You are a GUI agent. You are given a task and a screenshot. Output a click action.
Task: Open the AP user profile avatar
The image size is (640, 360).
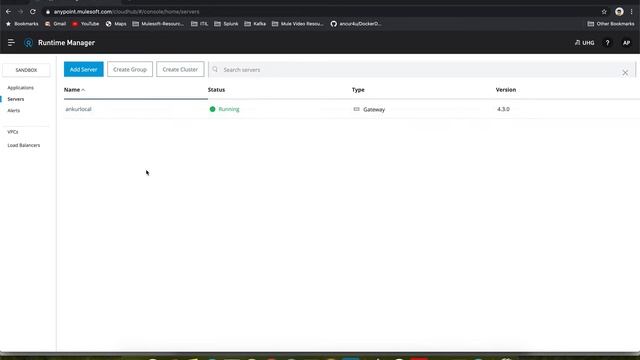[x=626, y=42]
